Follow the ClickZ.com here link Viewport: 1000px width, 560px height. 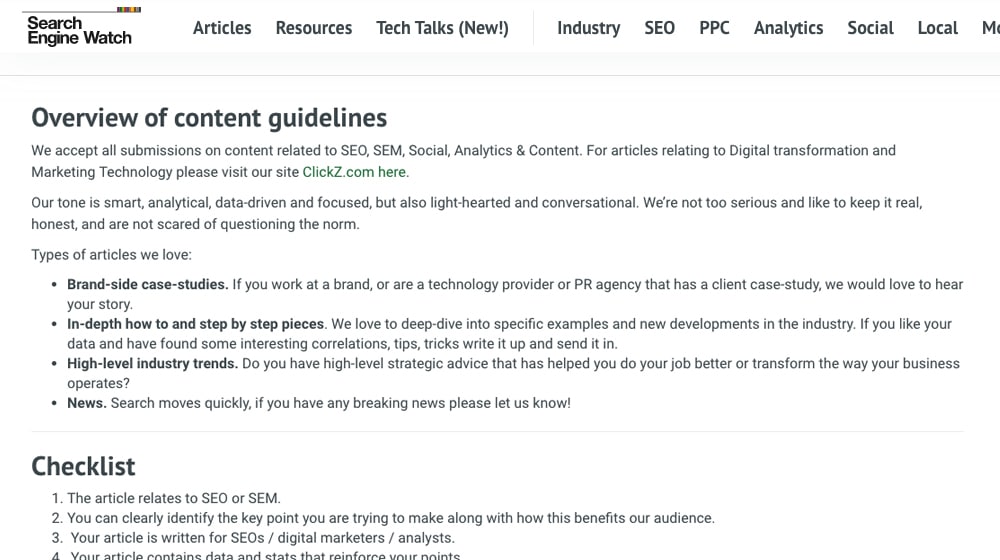pyautogui.click(x=354, y=172)
